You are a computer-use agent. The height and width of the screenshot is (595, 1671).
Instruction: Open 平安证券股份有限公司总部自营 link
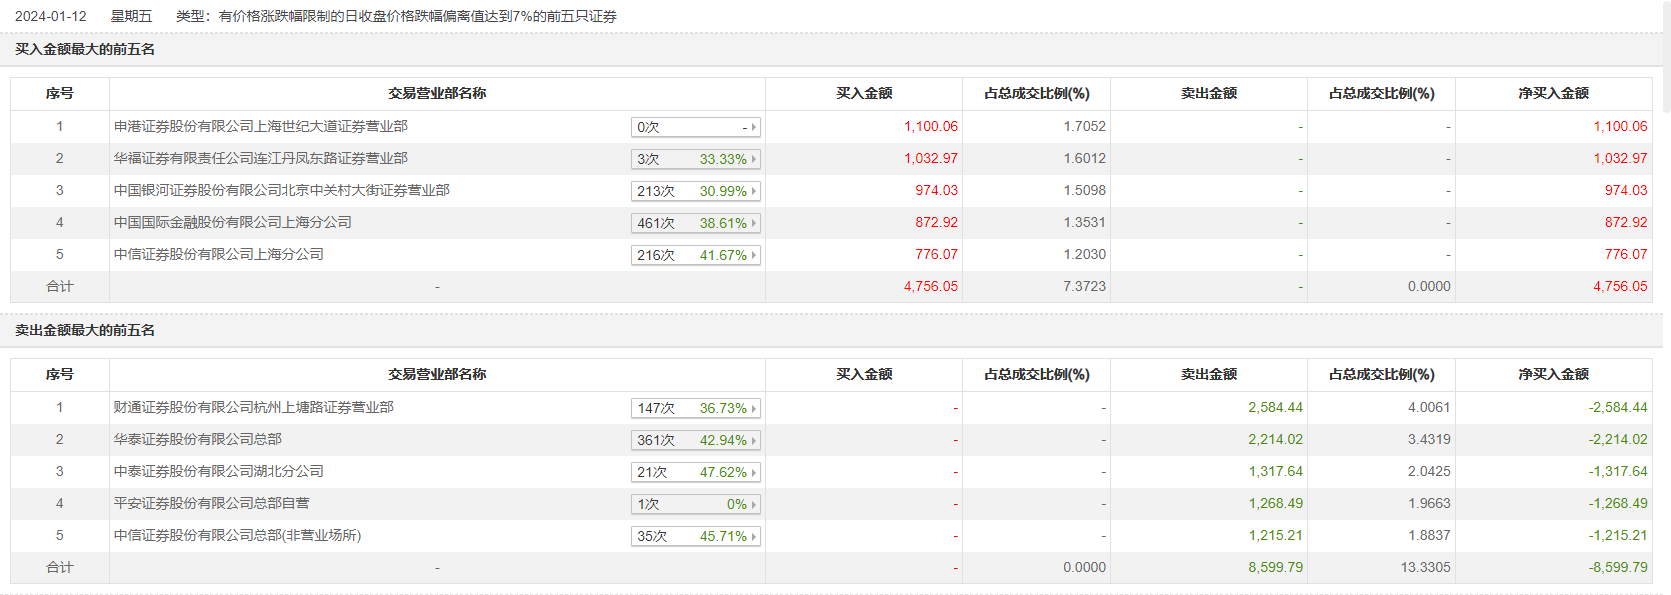[211, 503]
